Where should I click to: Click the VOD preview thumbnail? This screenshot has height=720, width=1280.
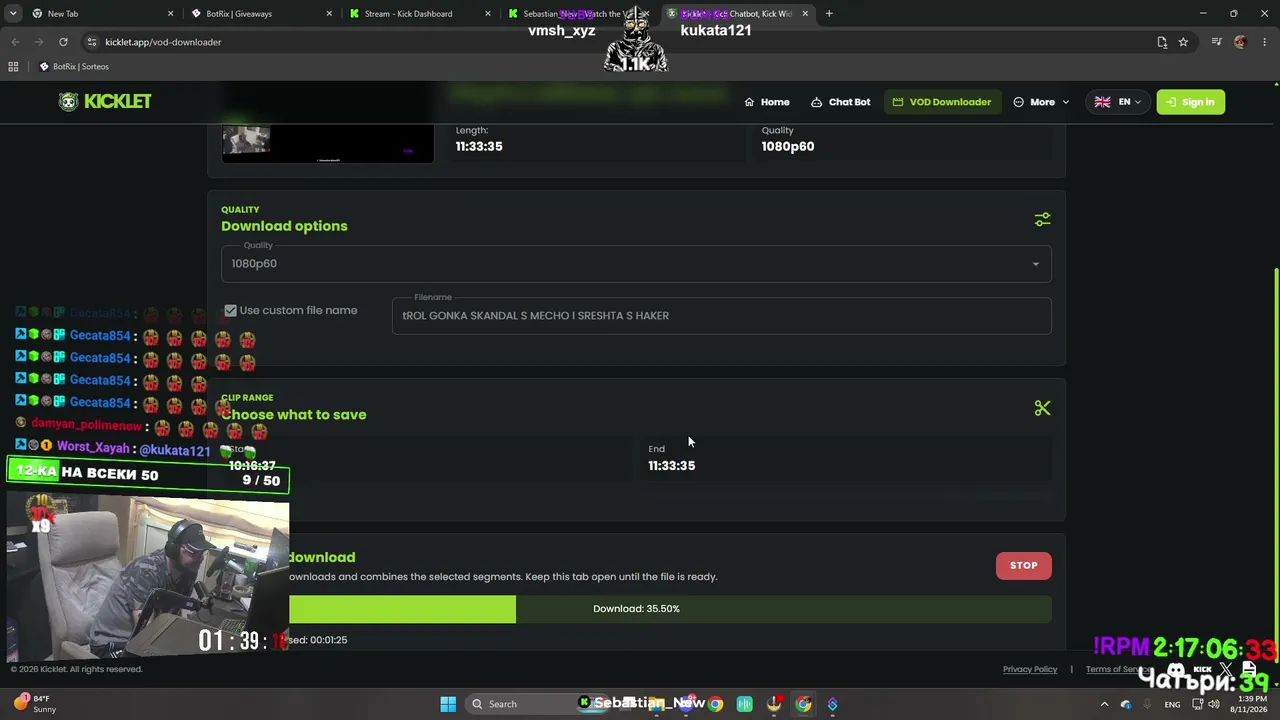point(328,144)
